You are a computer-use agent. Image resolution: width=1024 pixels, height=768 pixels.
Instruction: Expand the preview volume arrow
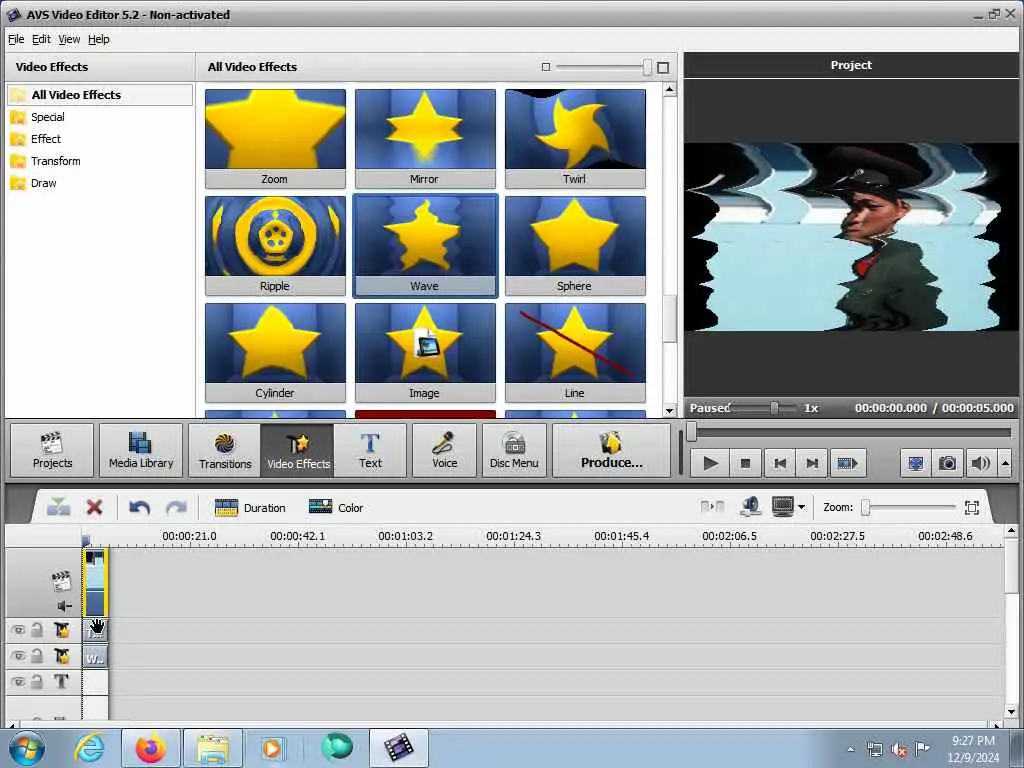coord(1005,464)
